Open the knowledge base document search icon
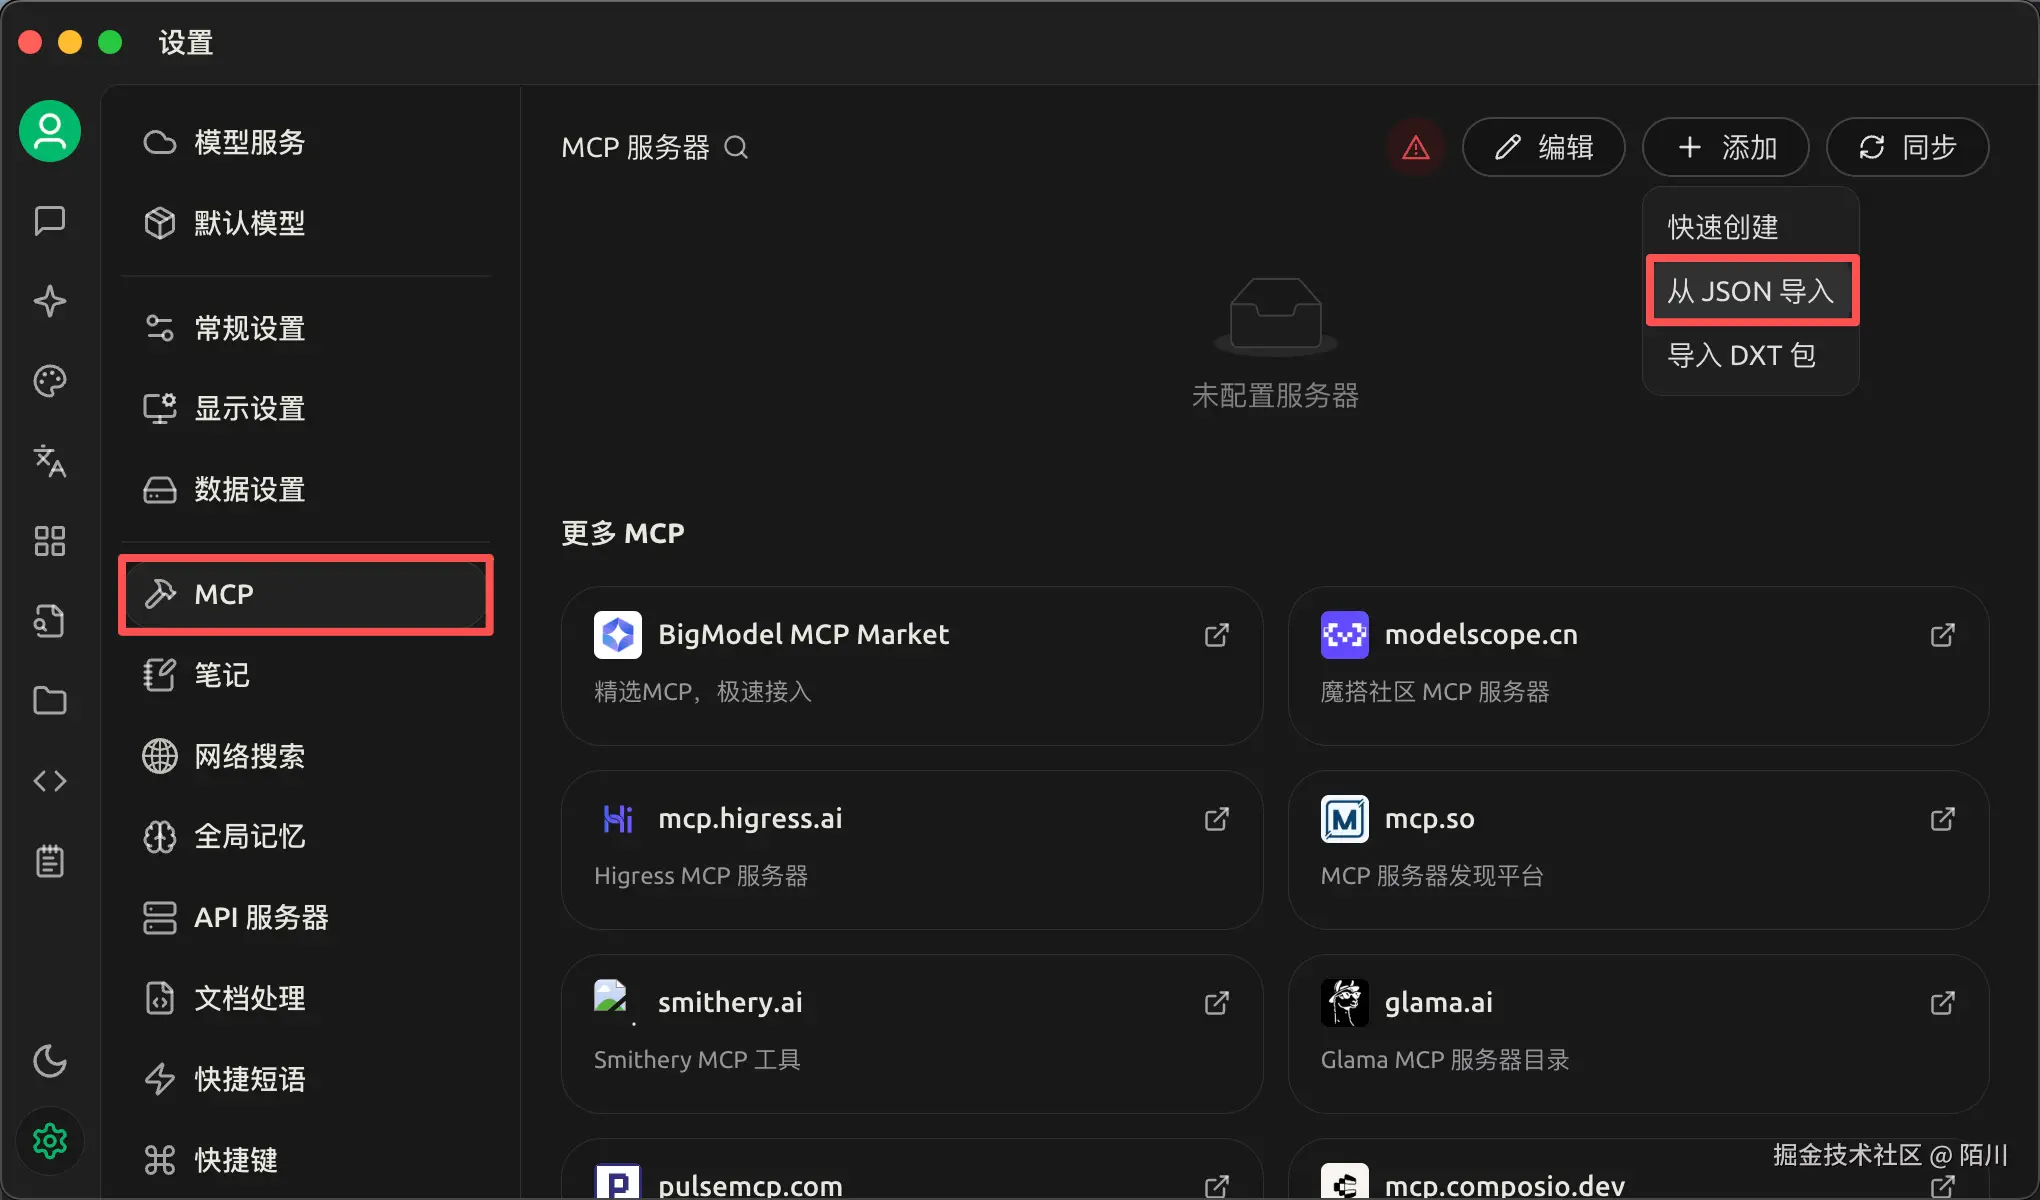The height and width of the screenshot is (1200, 2040). coord(49,621)
